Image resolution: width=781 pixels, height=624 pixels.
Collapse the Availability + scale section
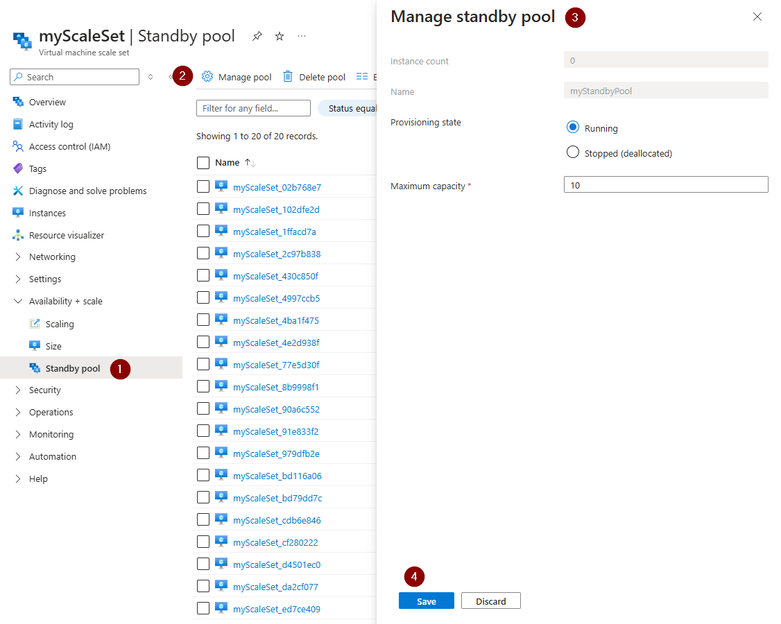coord(18,301)
